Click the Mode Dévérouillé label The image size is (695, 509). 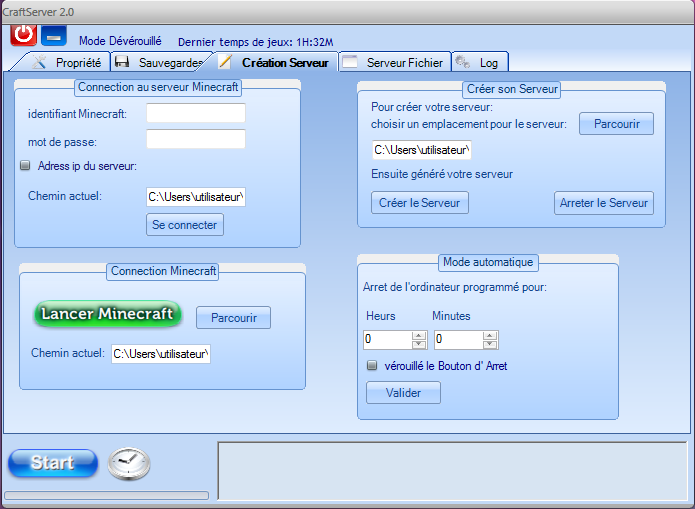click(120, 41)
